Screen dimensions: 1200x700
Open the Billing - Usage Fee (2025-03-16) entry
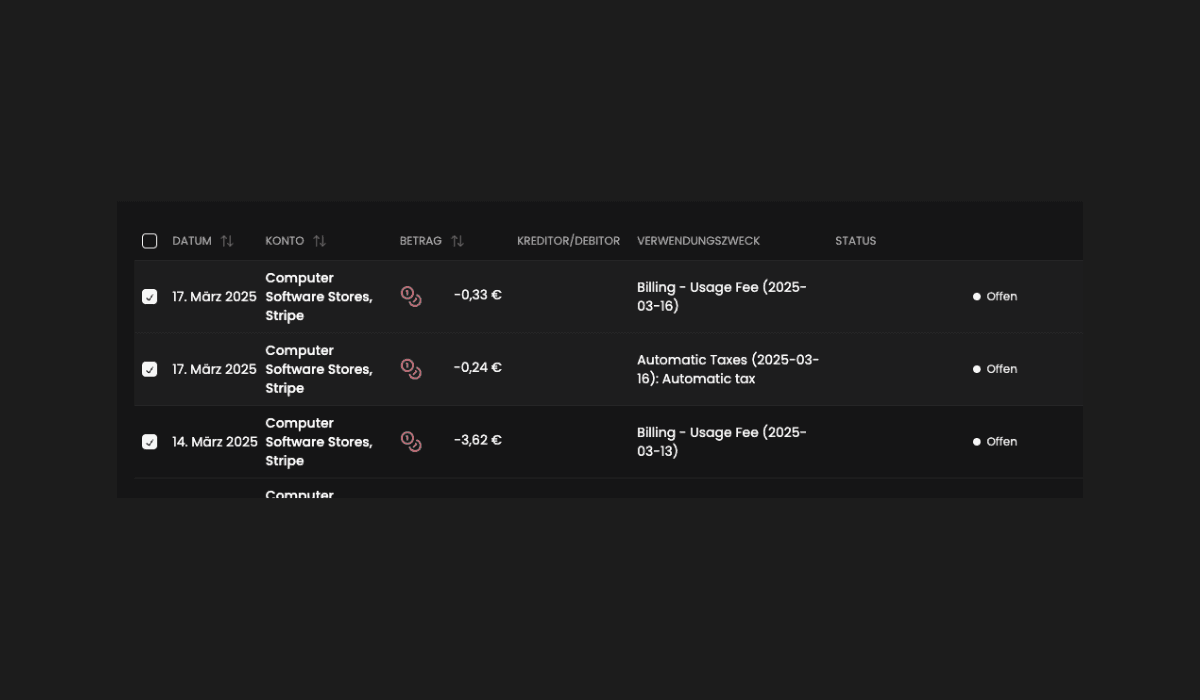[721, 297]
